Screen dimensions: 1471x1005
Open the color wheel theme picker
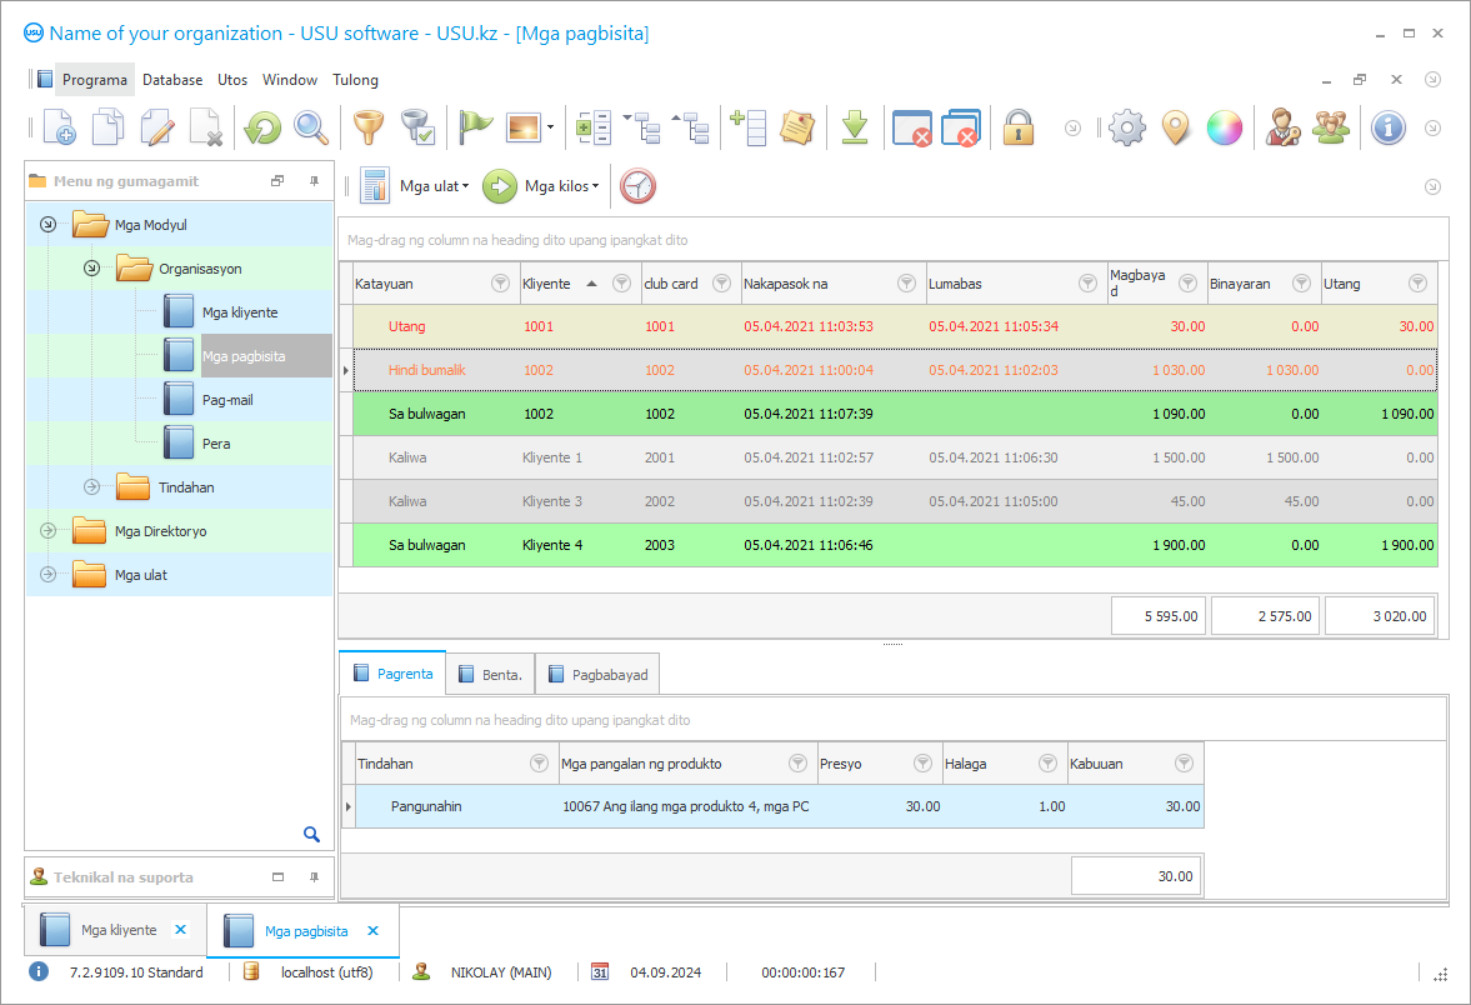click(x=1224, y=129)
